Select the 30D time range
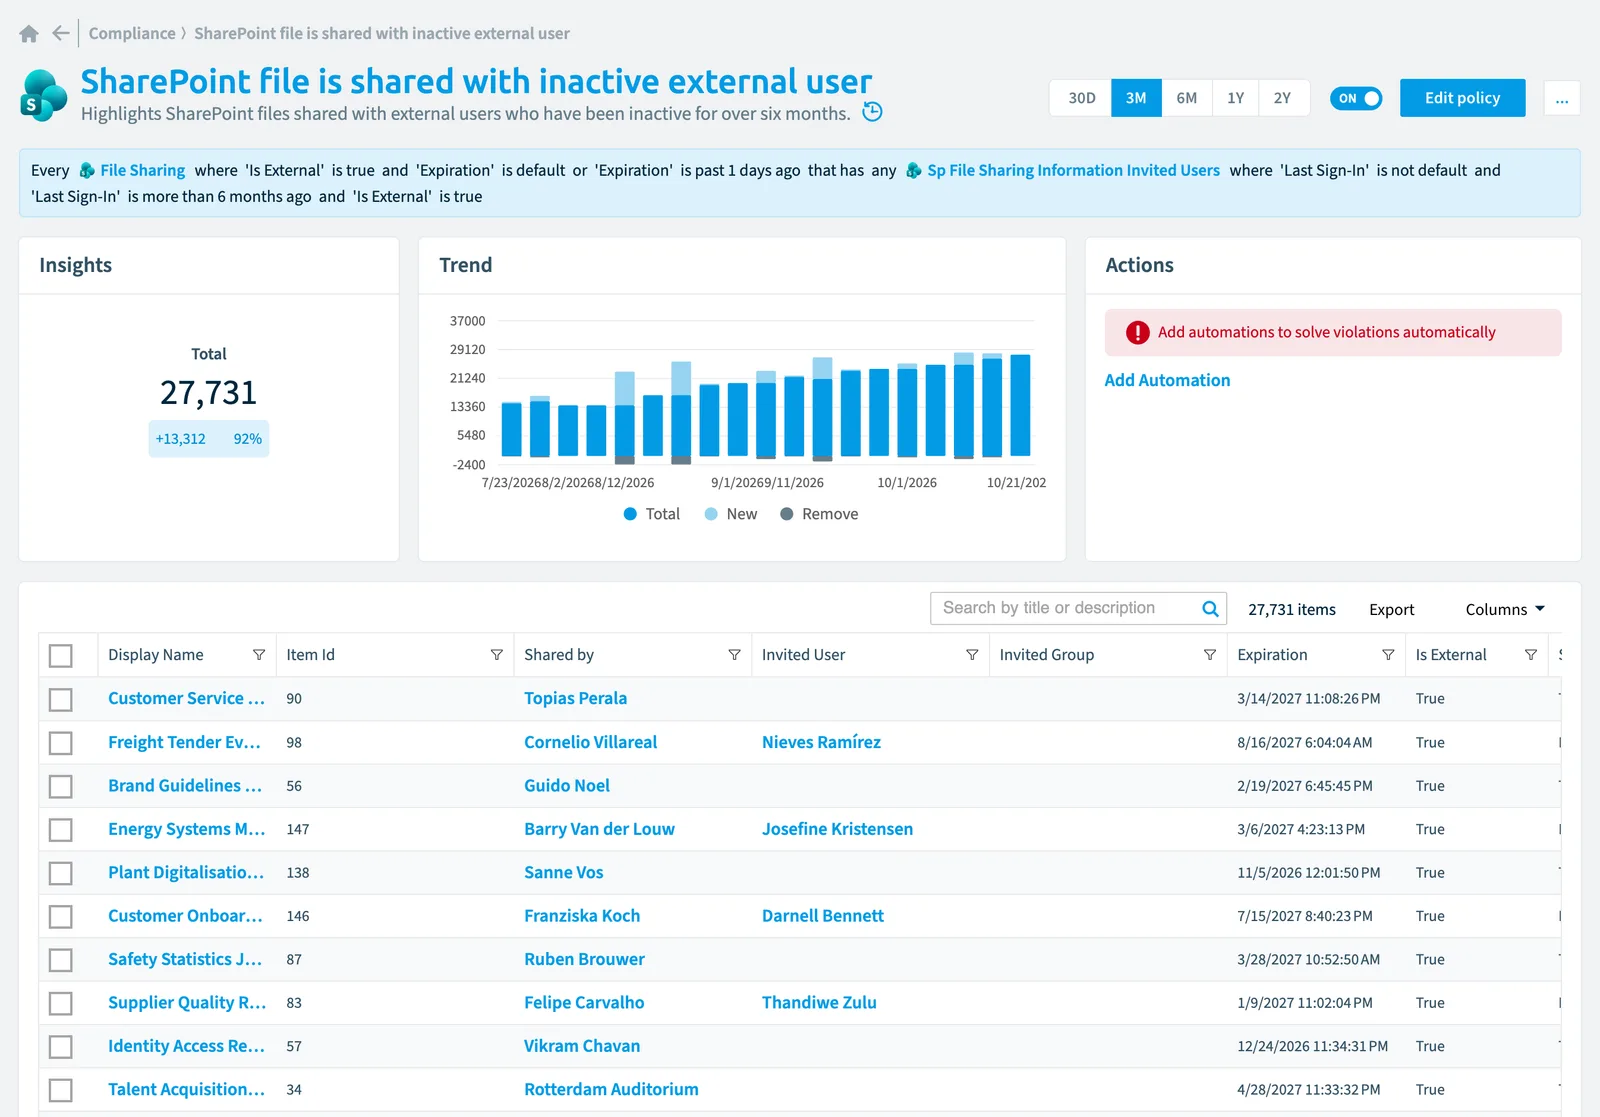 (x=1081, y=98)
